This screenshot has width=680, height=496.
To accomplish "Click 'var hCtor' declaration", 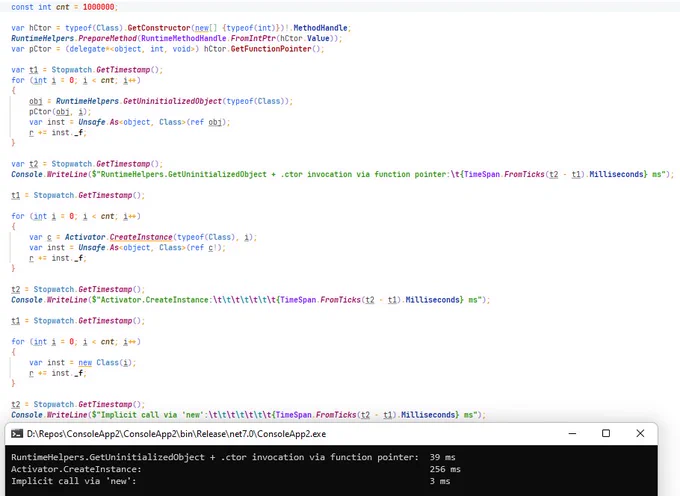I will point(31,28).
